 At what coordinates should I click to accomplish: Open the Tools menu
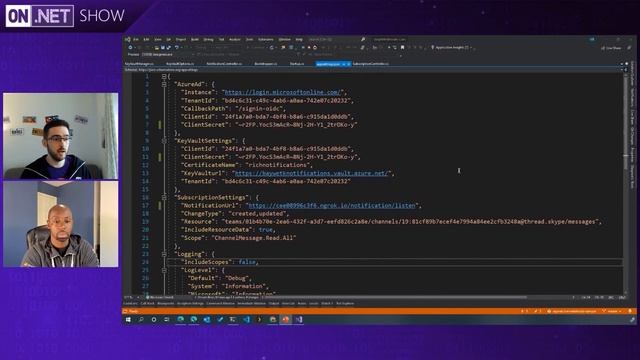249,40
